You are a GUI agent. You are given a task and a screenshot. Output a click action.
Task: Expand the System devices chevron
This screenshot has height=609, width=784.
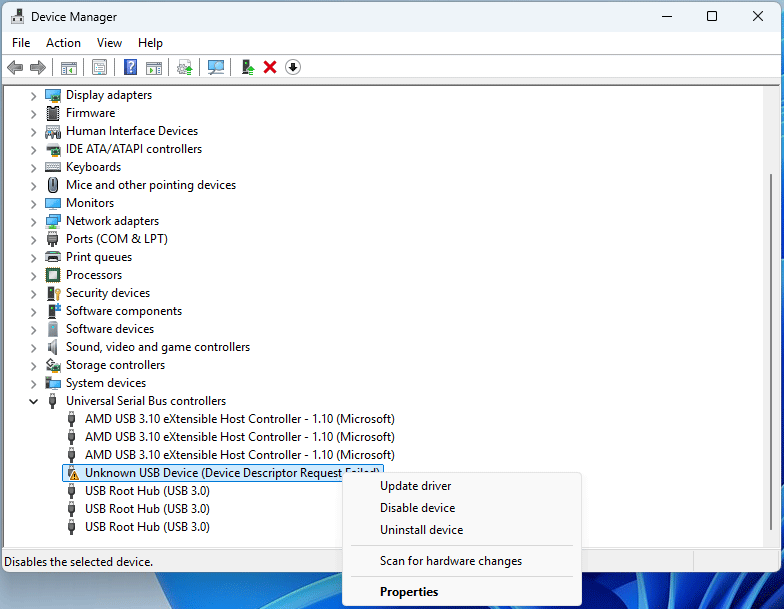[33, 384]
